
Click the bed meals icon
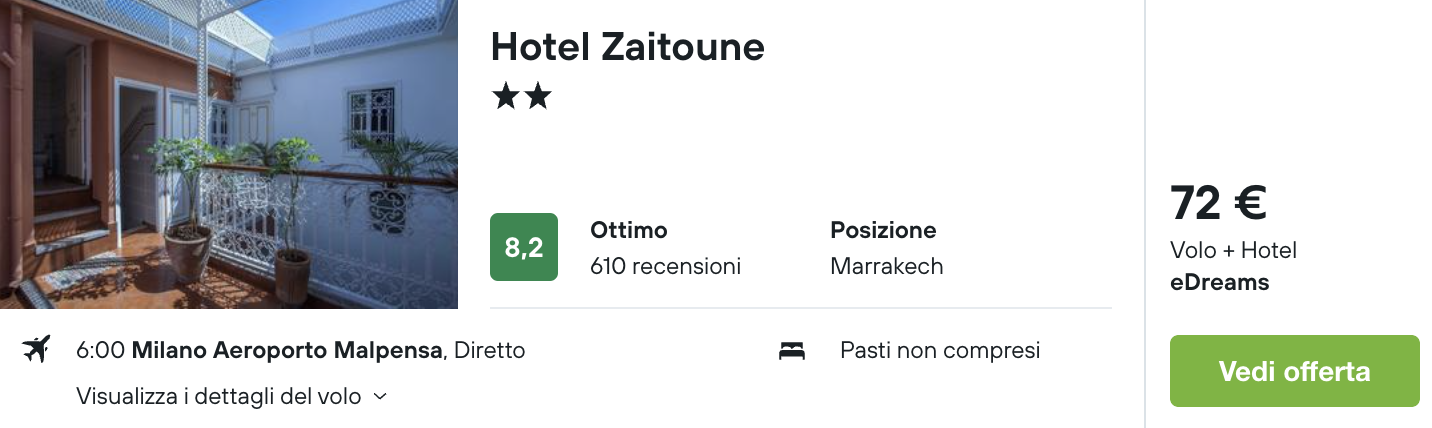pyautogui.click(x=792, y=351)
